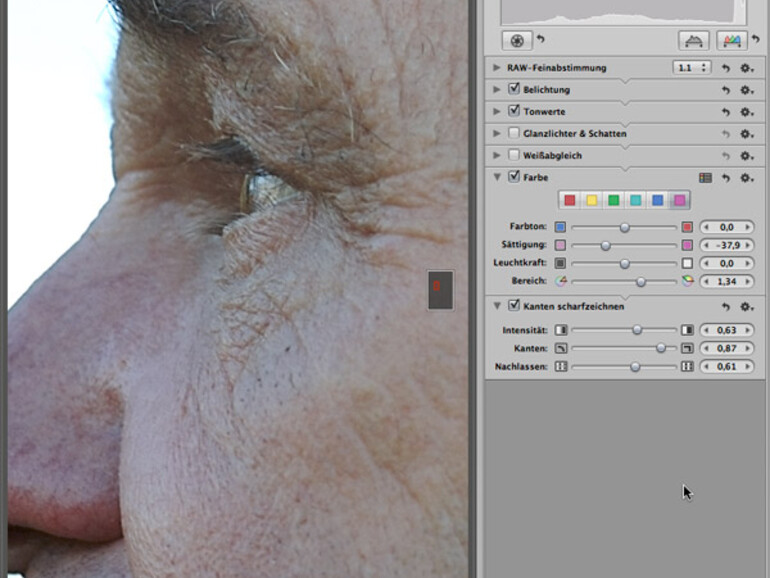The image size is (770, 578).
Task: Open the gear menu for RAW-Feinabstimmung
Action: 746,68
